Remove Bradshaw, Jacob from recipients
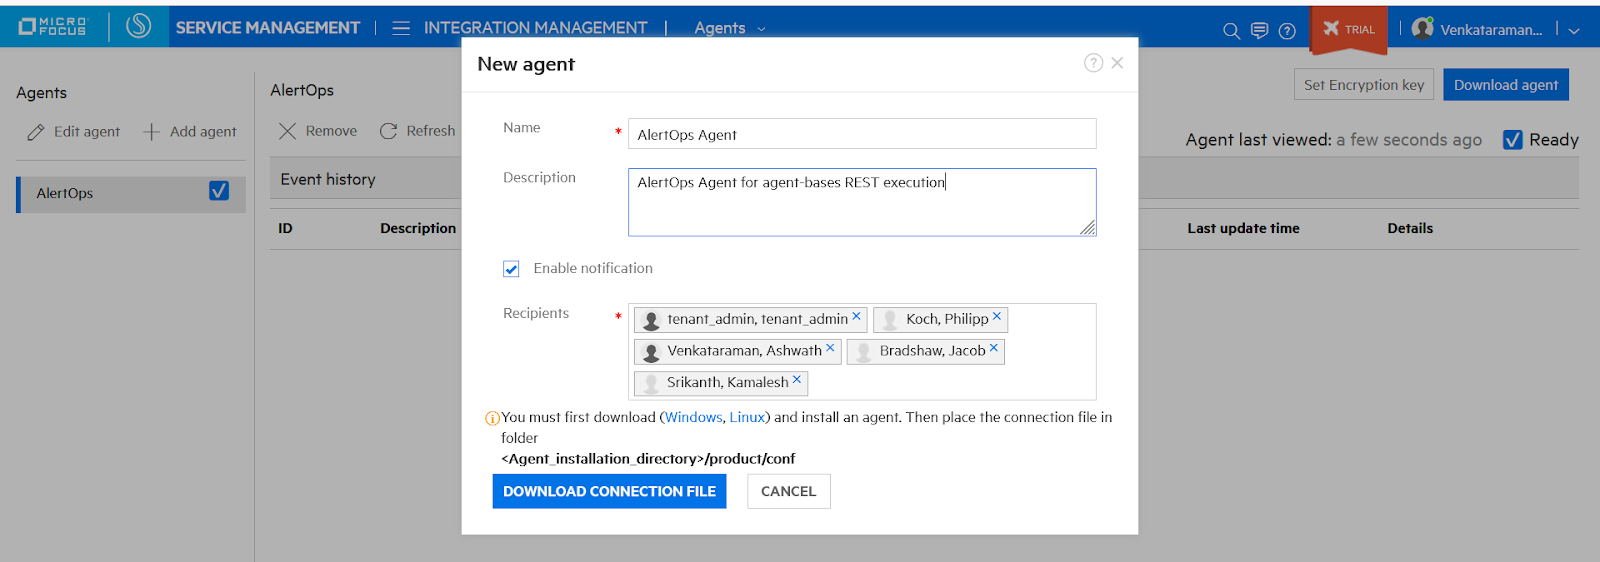 (994, 349)
